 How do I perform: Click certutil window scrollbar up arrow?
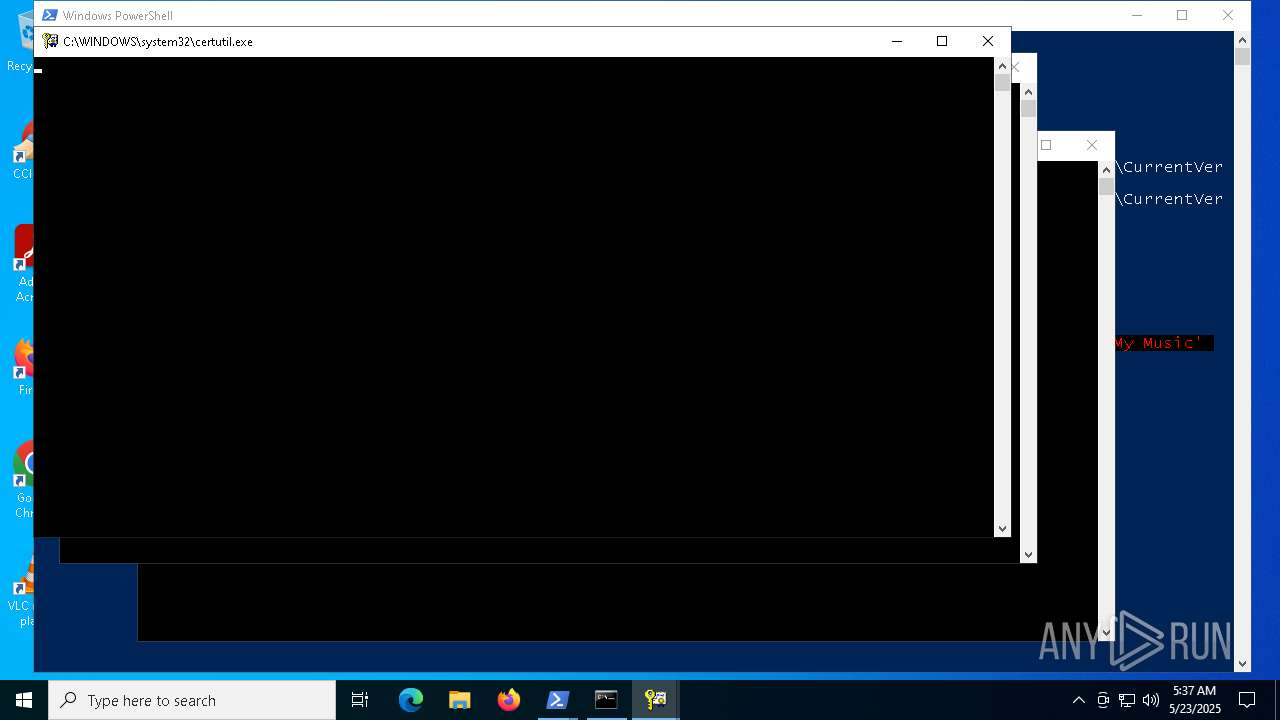pyautogui.click(x=1002, y=66)
